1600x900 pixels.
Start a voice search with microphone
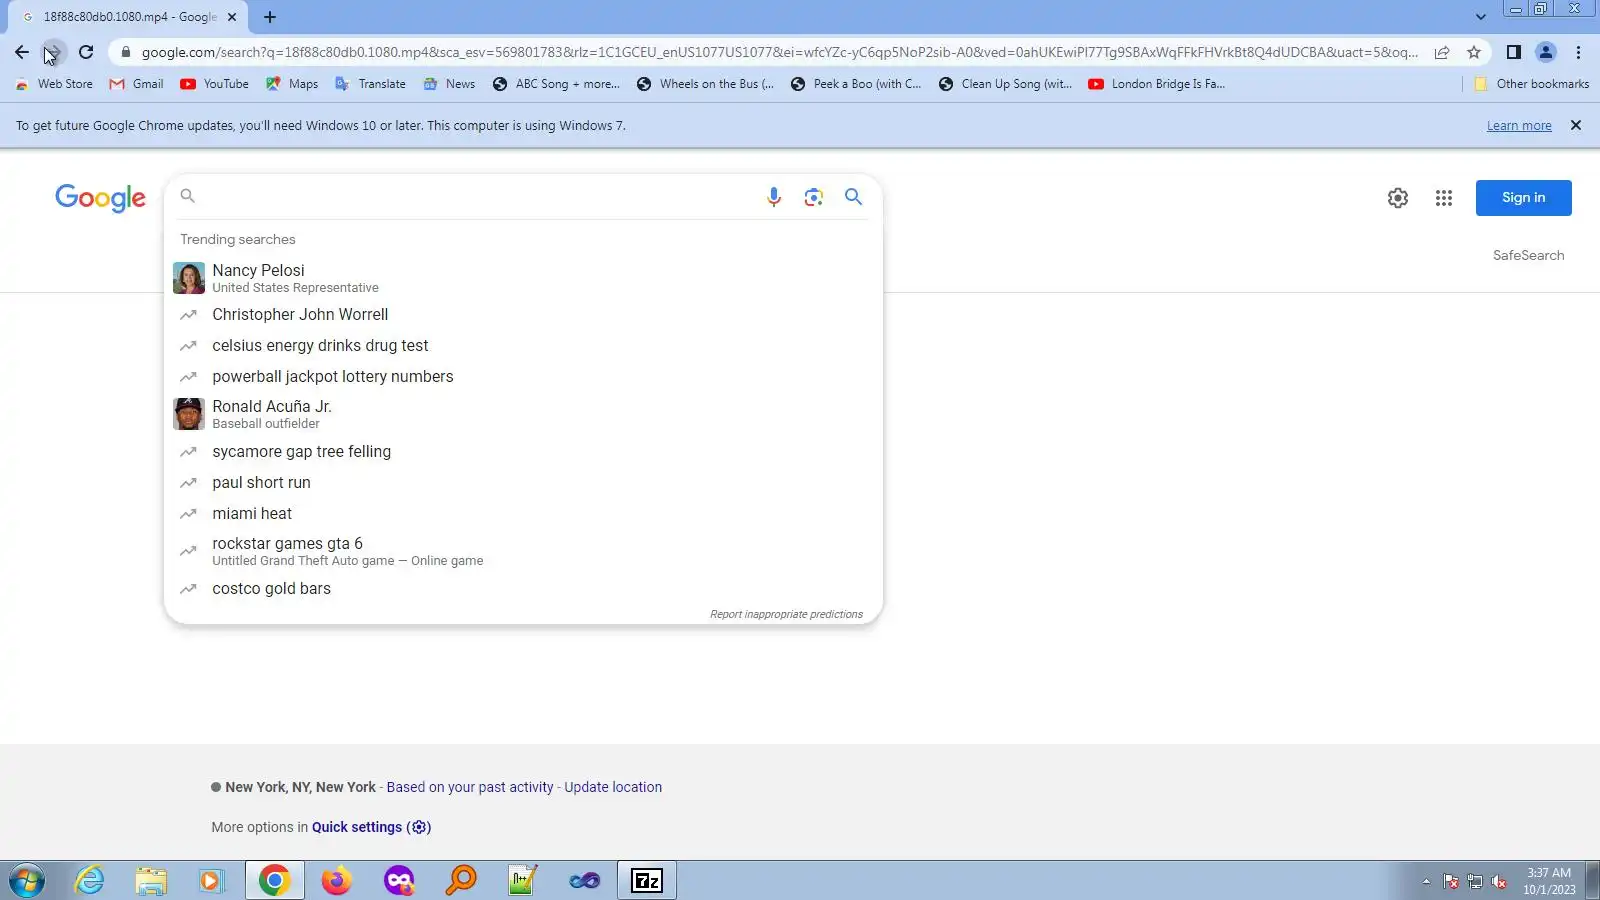click(774, 197)
